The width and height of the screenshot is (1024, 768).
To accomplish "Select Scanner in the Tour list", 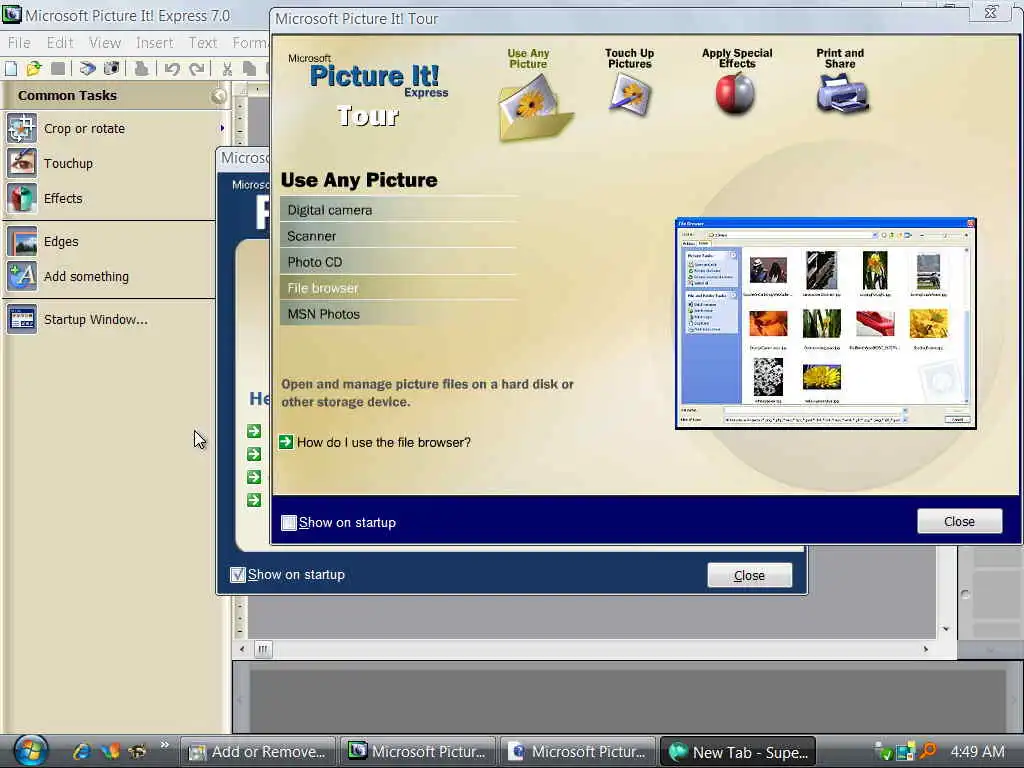I will tap(399, 236).
